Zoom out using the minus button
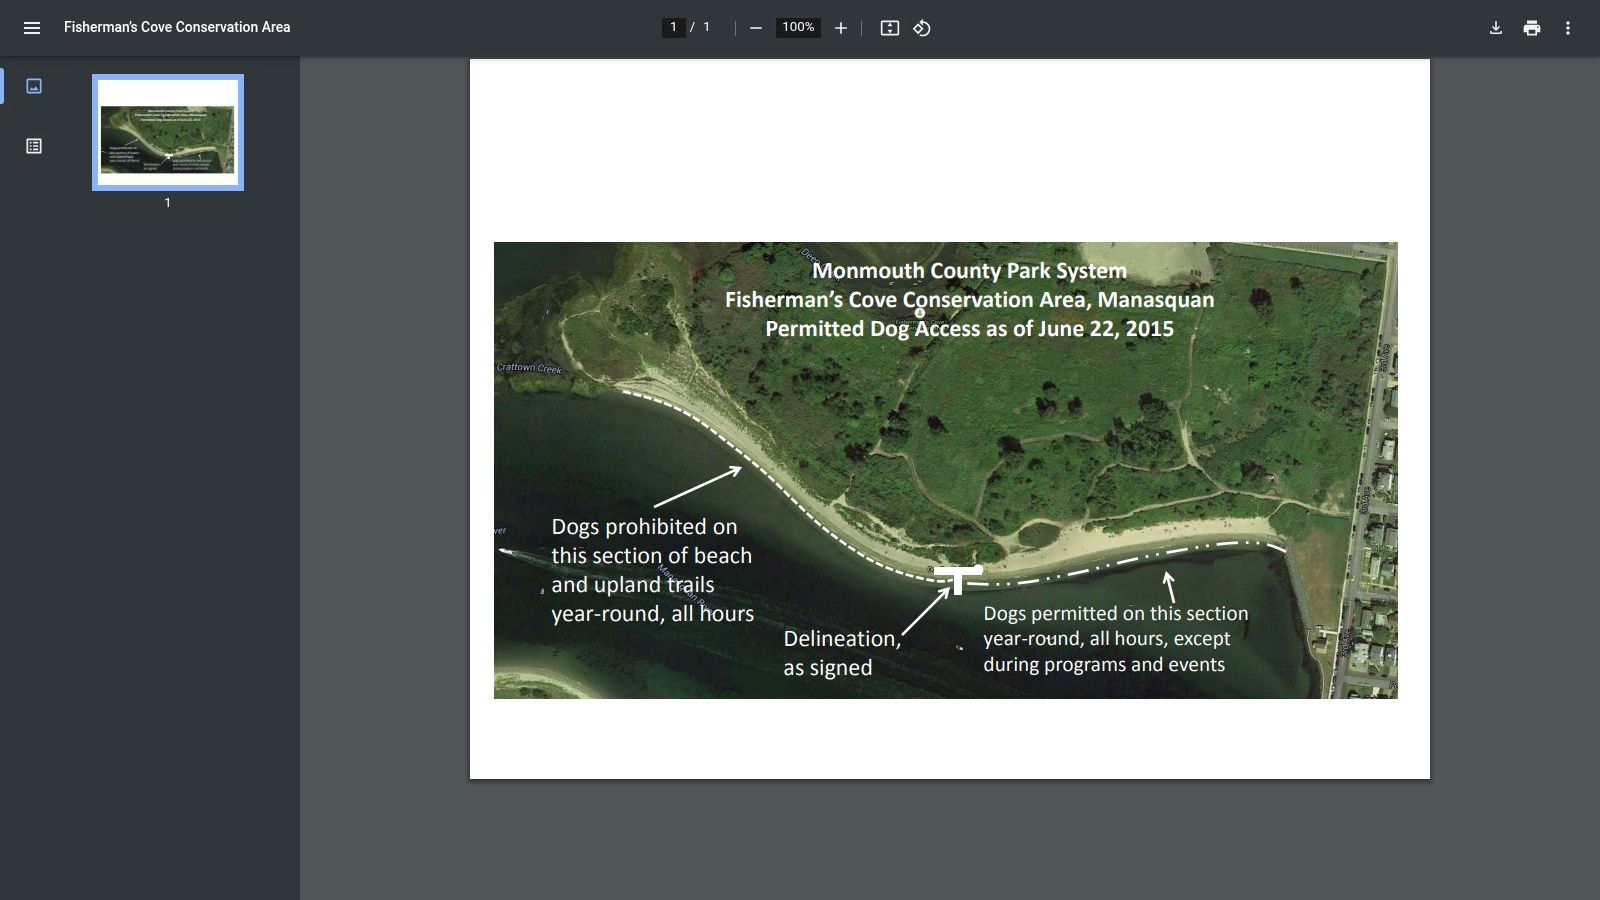1600x900 pixels. point(756,28)
